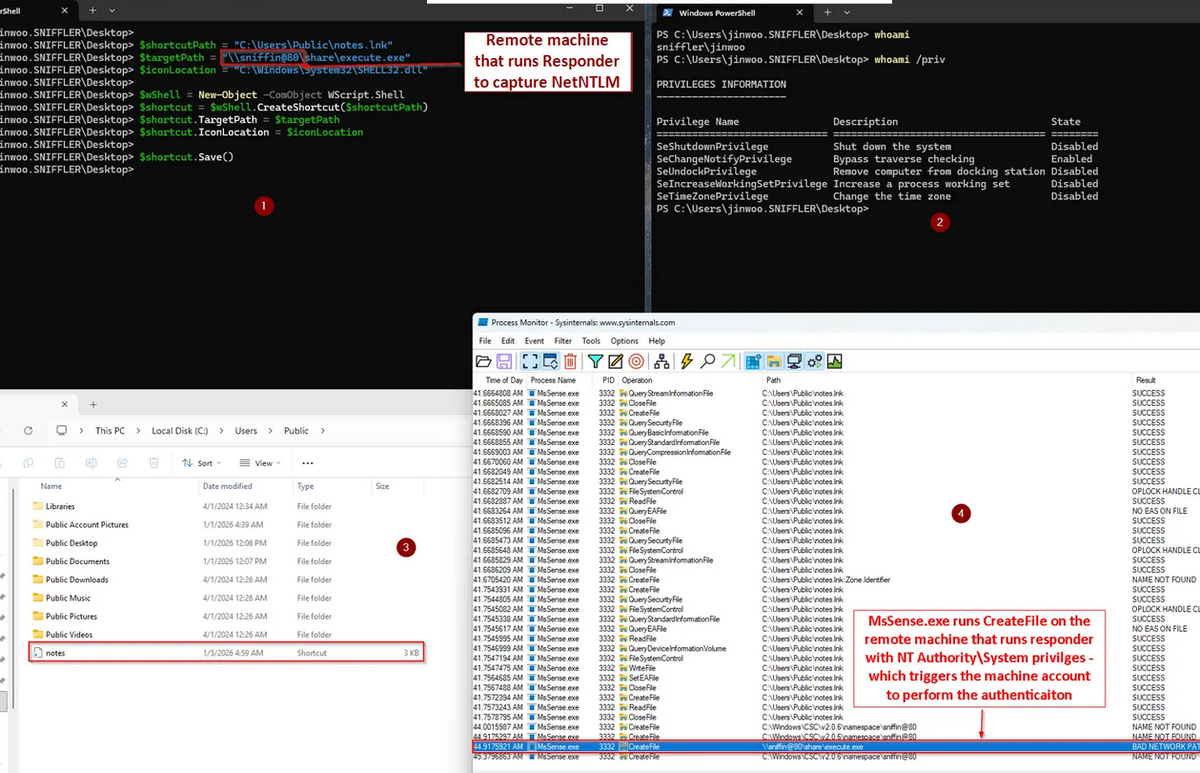The image size is (1200, 773).
Task: Select the Public Downloads folder
Action: [x=76, y=580]
